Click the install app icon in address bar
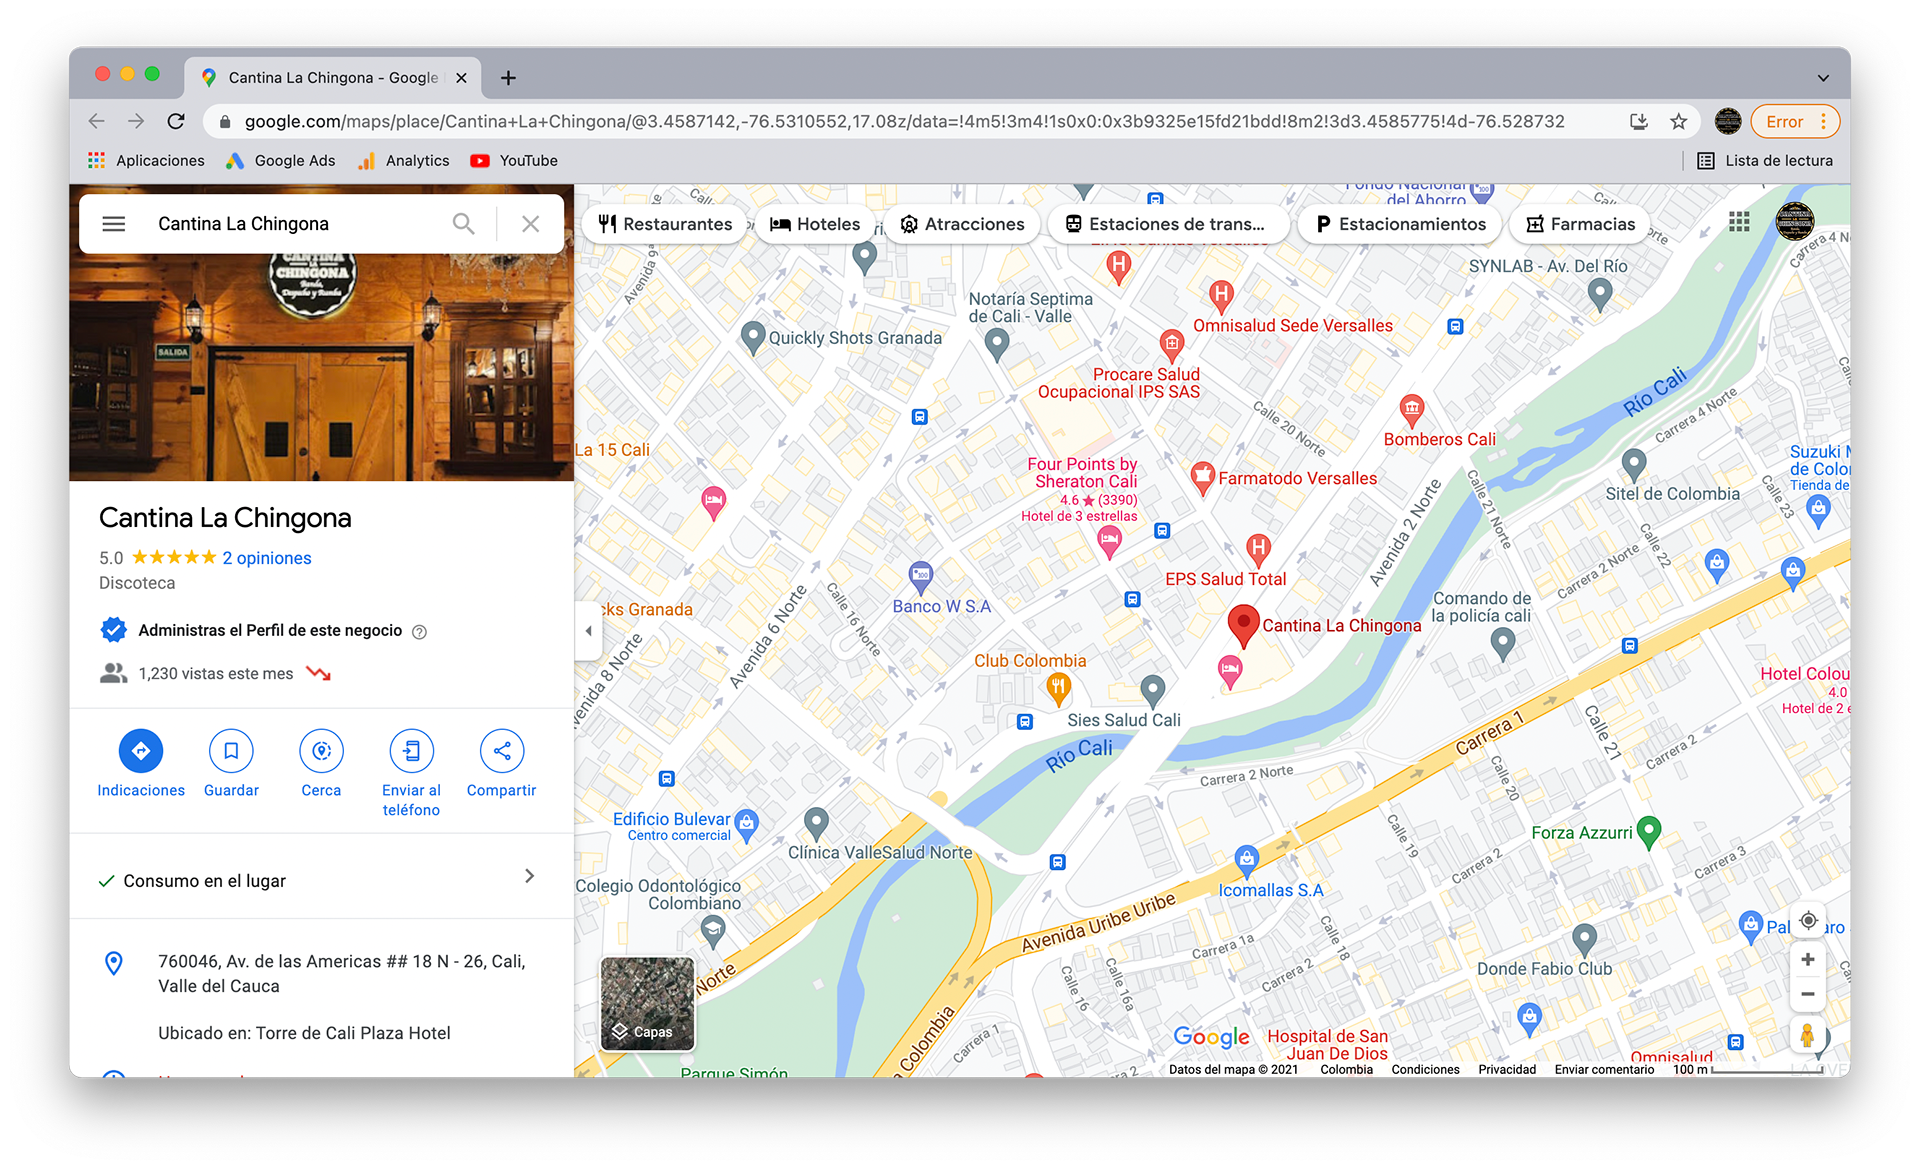The height and width of the screenshot is (1169, 1920). point(1639,122)
